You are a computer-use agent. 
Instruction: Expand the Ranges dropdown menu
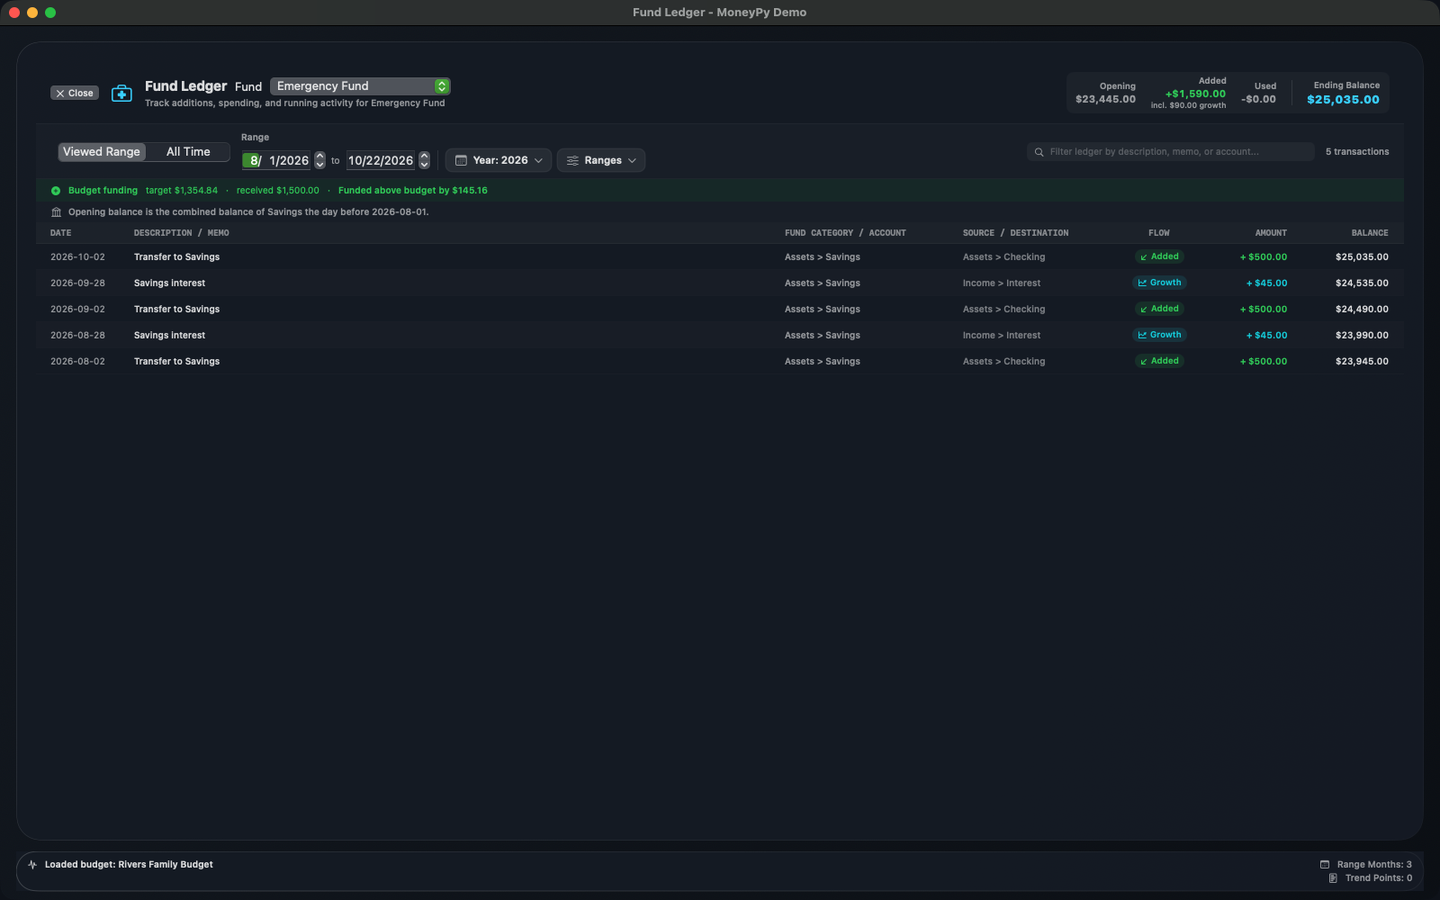click(x=601, y=160)
